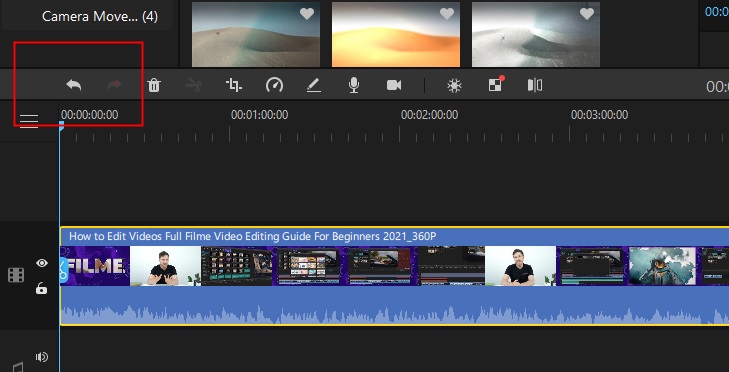Click the 00:02:00:00 ruler mark
The height and width of the screenshot is (372, 729).
(x=430, y=115)
